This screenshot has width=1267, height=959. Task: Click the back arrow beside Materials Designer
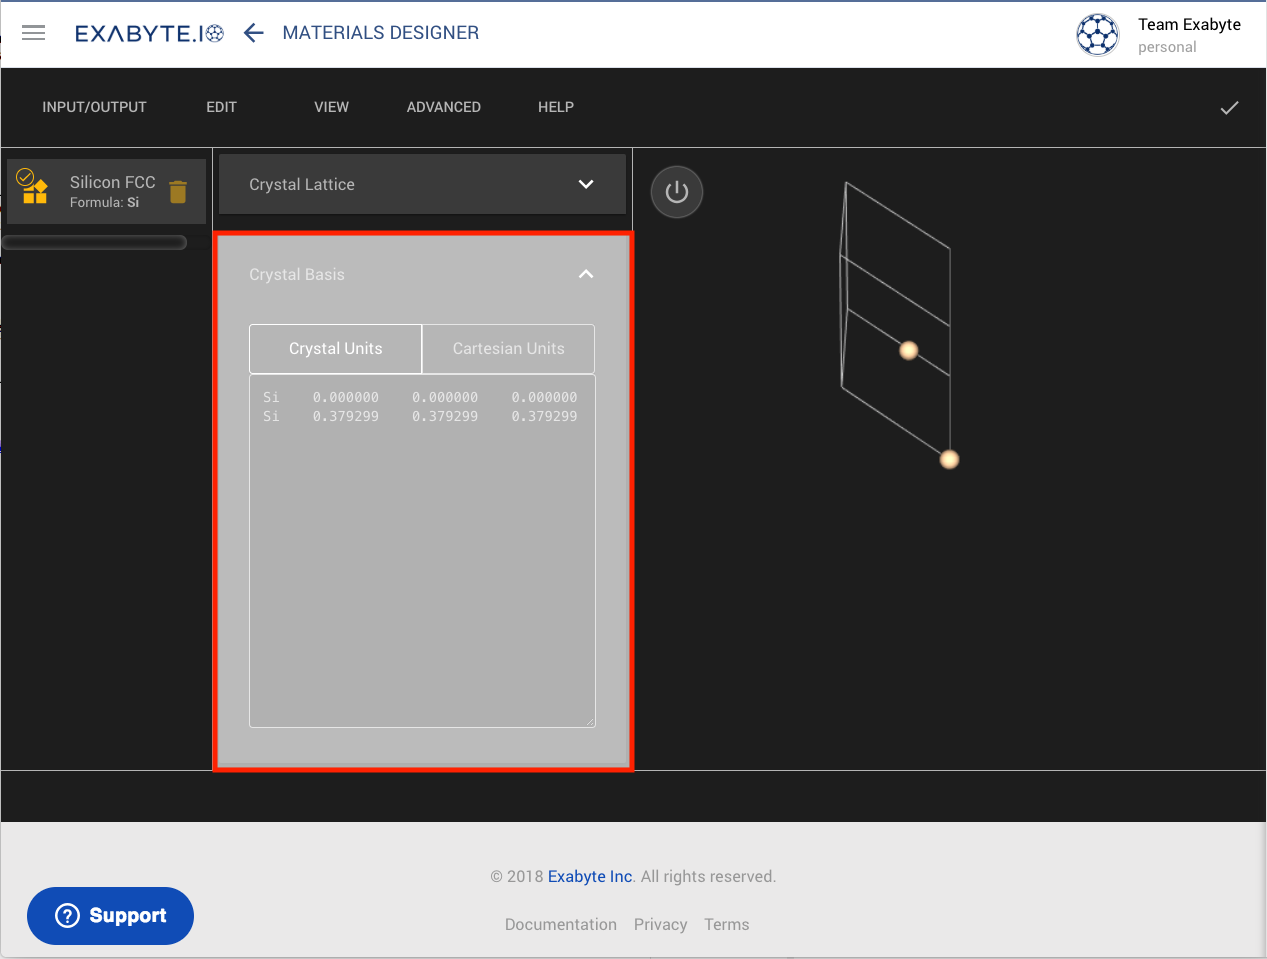coord(254,33)
